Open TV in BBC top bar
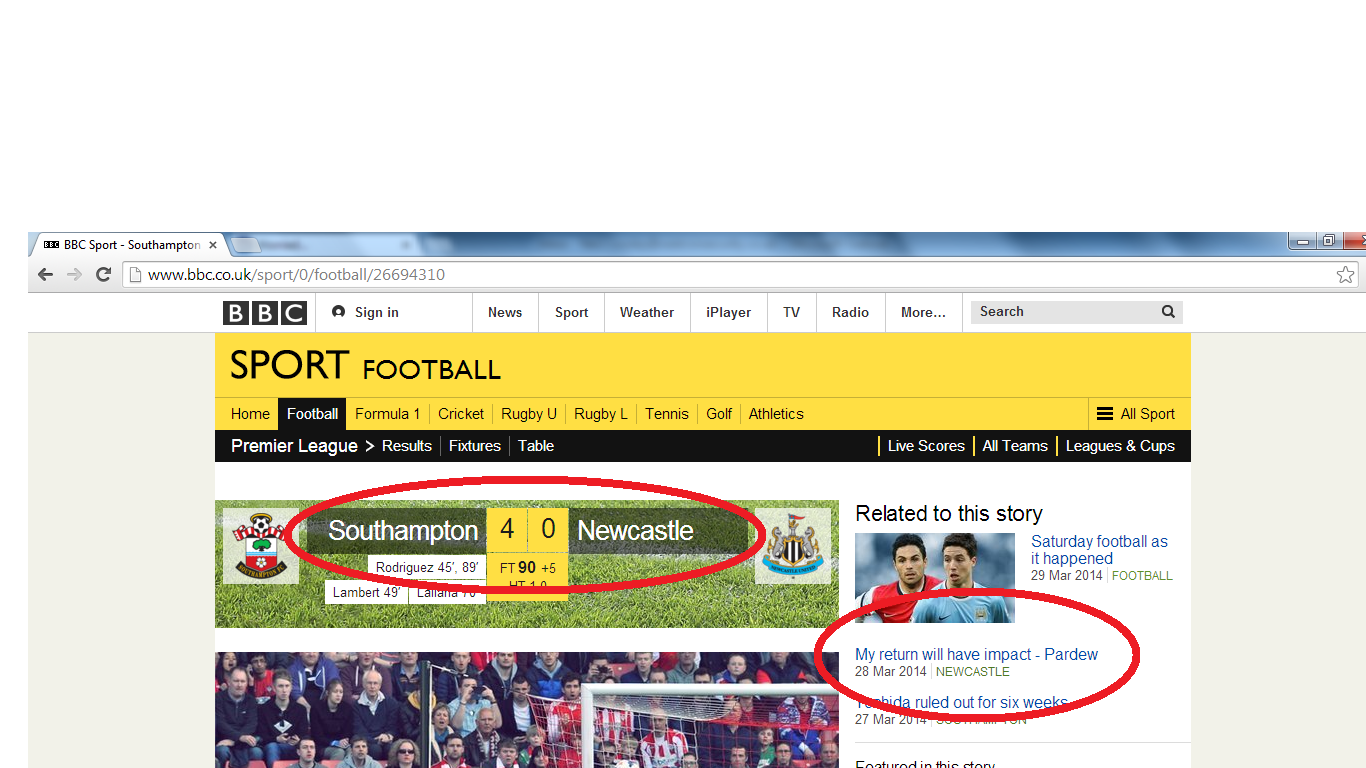 792,312
